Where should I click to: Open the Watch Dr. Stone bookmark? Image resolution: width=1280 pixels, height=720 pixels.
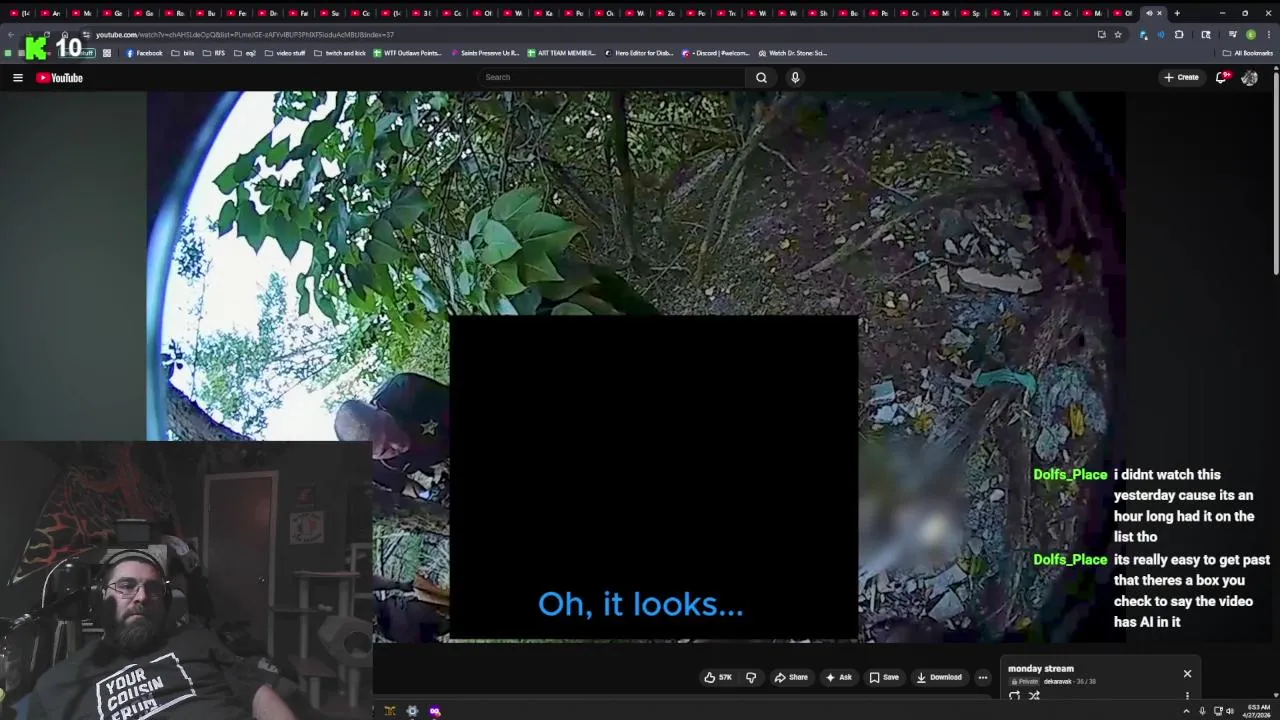[x=792, y=53]
